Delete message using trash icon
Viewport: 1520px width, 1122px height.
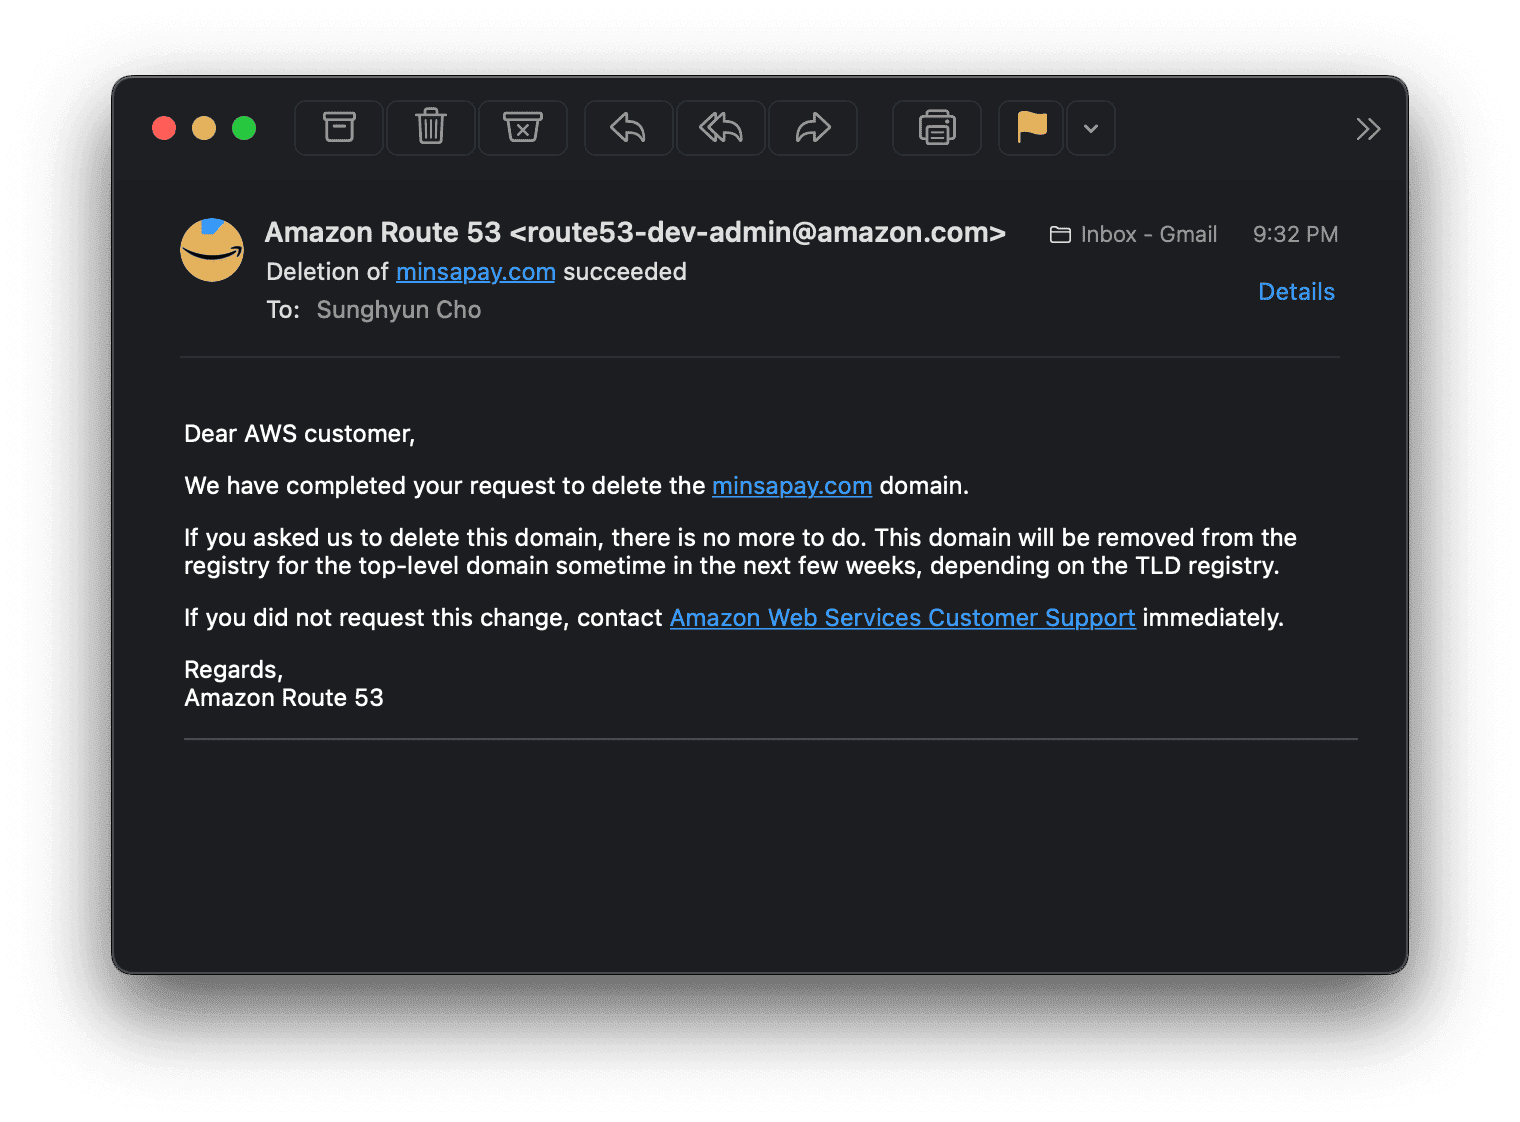431,128
